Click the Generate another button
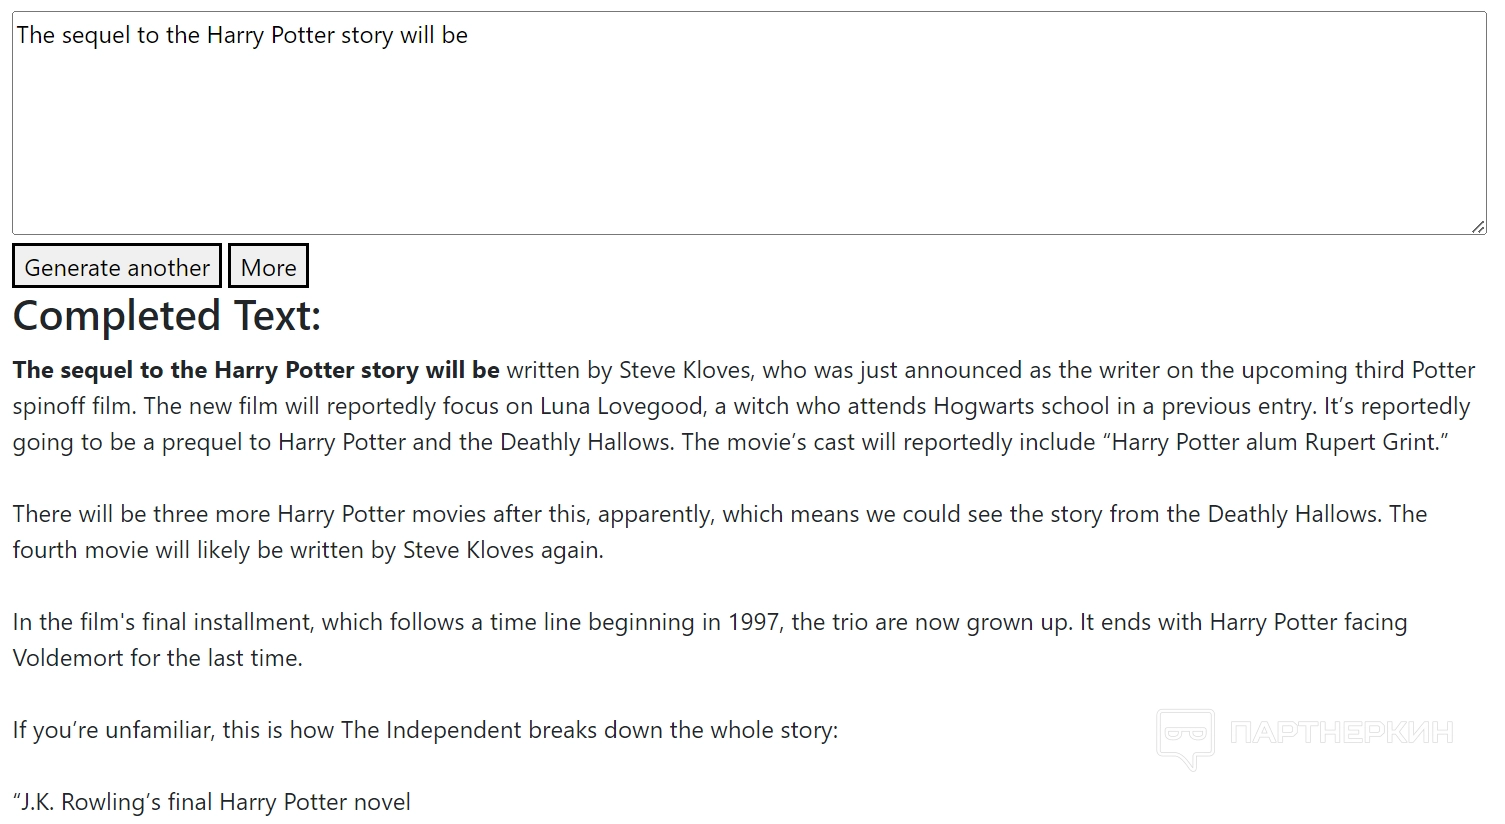 (x=117, y=267)
